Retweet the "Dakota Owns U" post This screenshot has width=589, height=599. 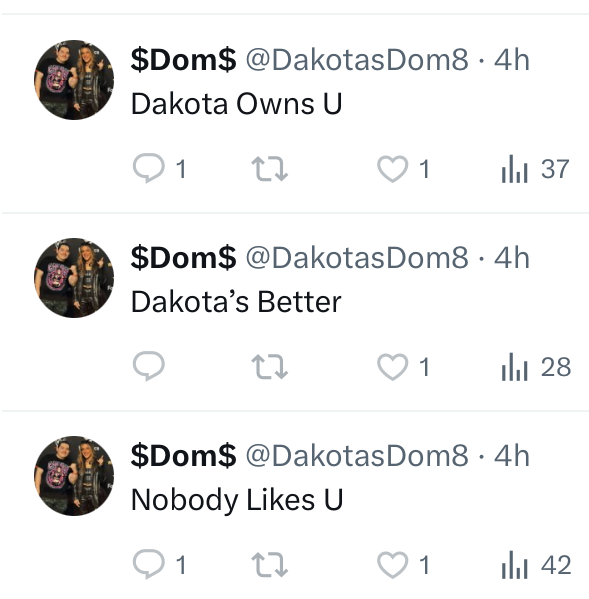pos(269,168)
